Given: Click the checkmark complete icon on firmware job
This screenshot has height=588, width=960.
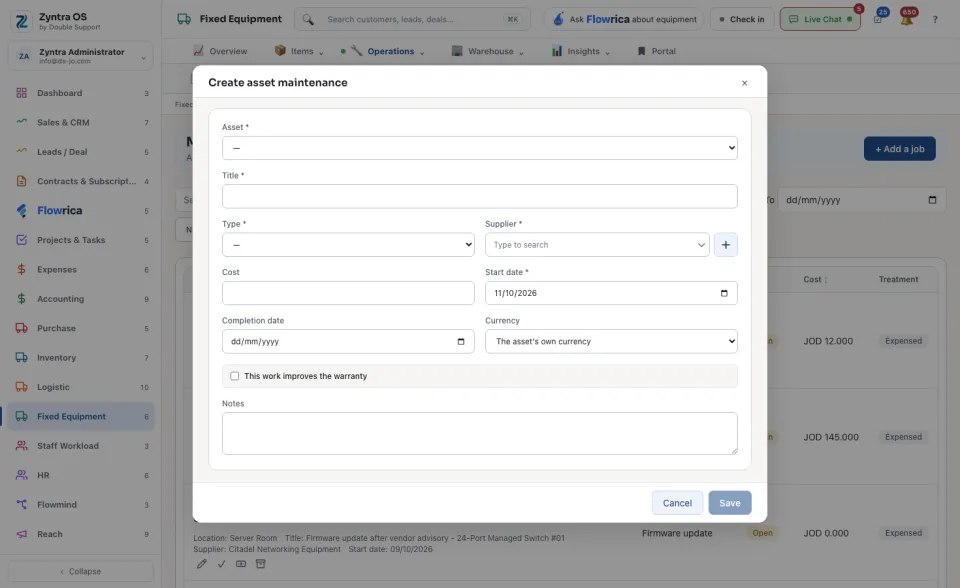Looking at the screenshot, I should pos(222,564).
